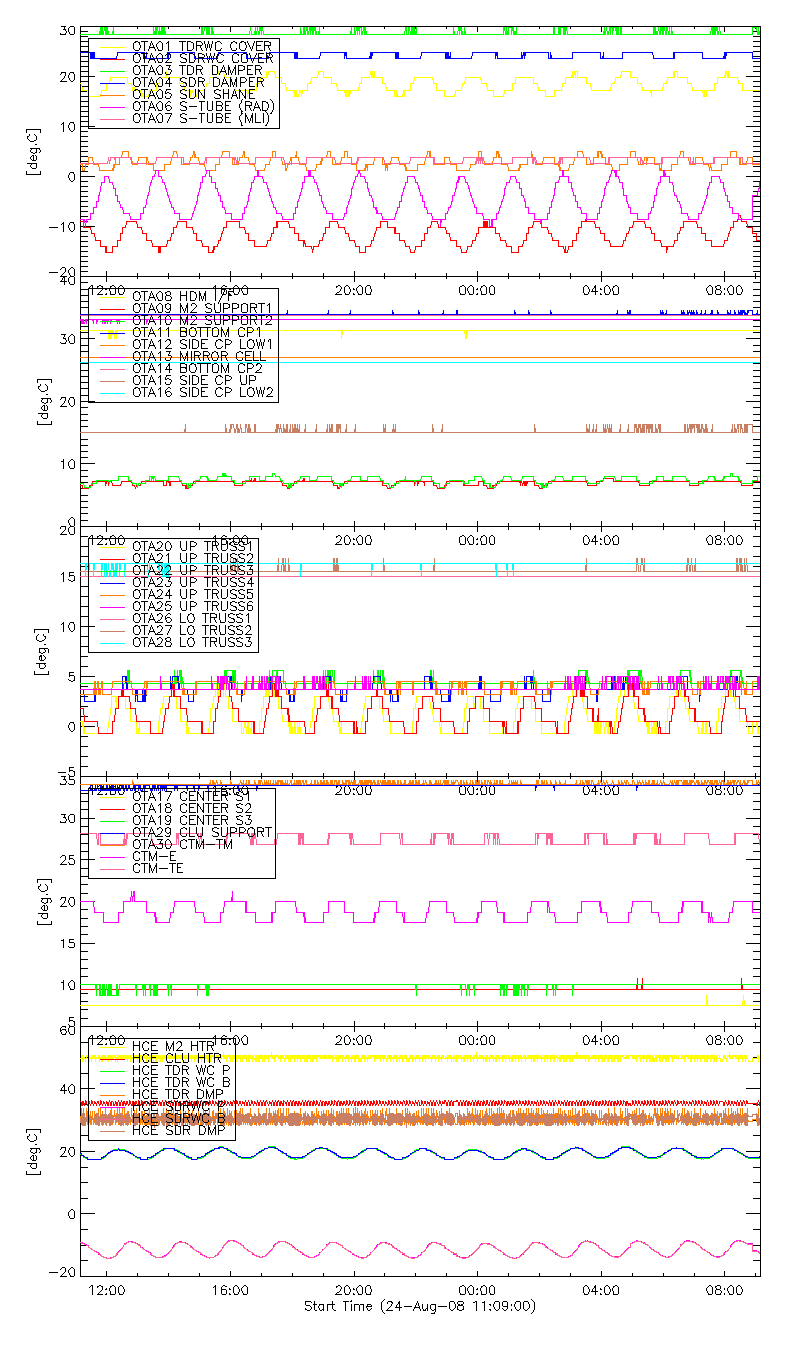Click the 00:00 tick on the bottom axis
800x1350 pixels.
[x=477, y=1290]
